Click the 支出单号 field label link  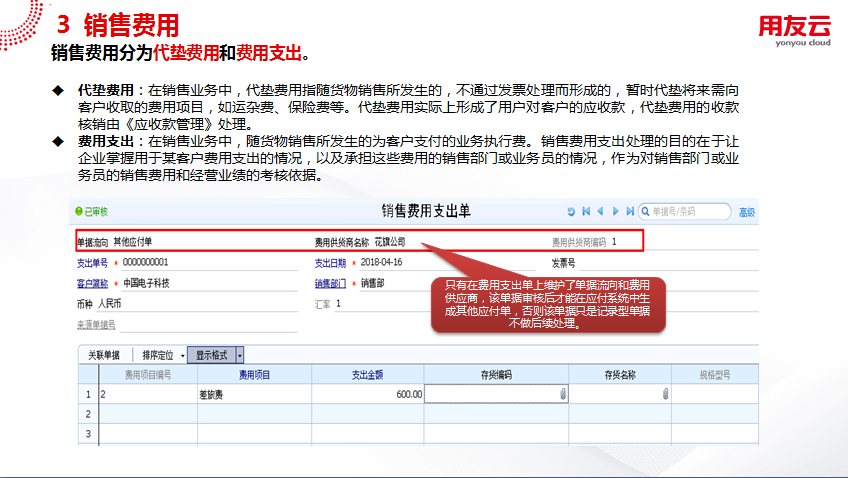[x=92, y=263]
